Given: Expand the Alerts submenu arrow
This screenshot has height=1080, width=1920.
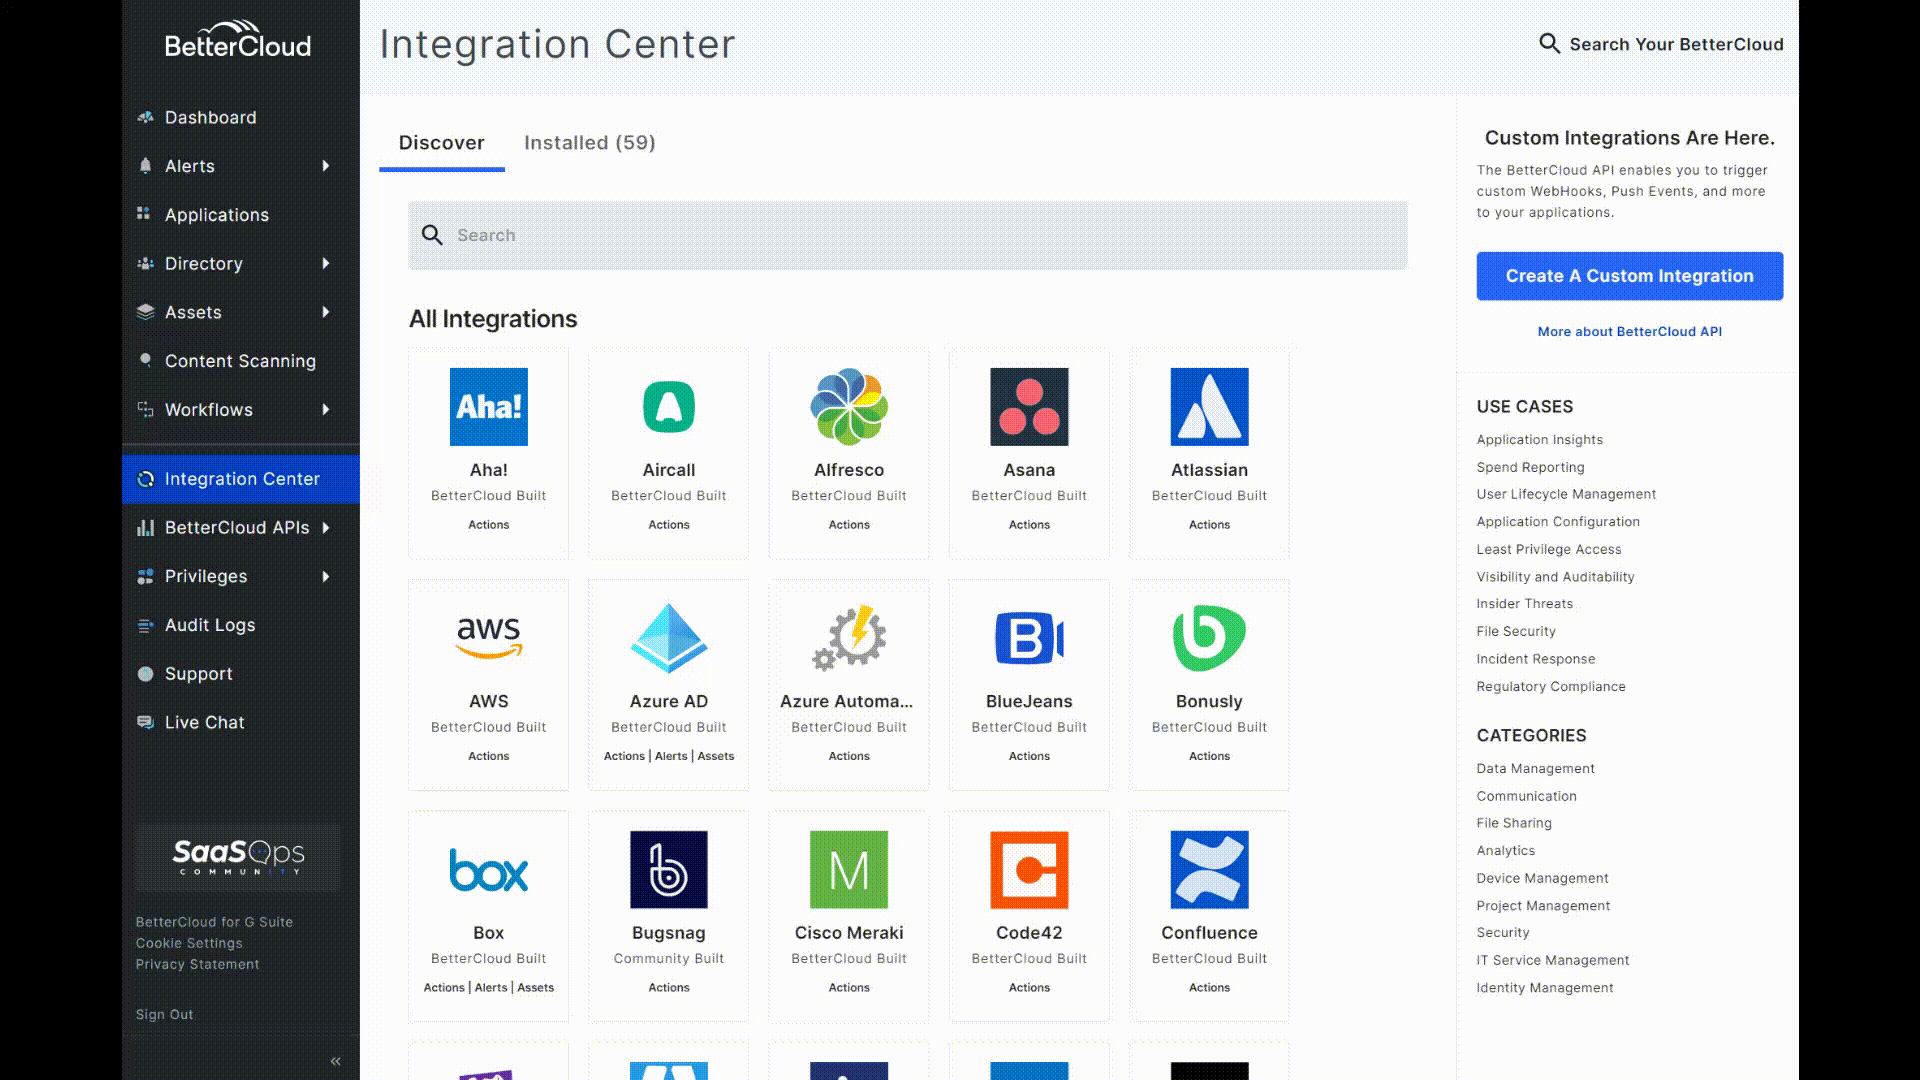Looking at the screenshot, I should pyautogui.click(x=325, y=166).
